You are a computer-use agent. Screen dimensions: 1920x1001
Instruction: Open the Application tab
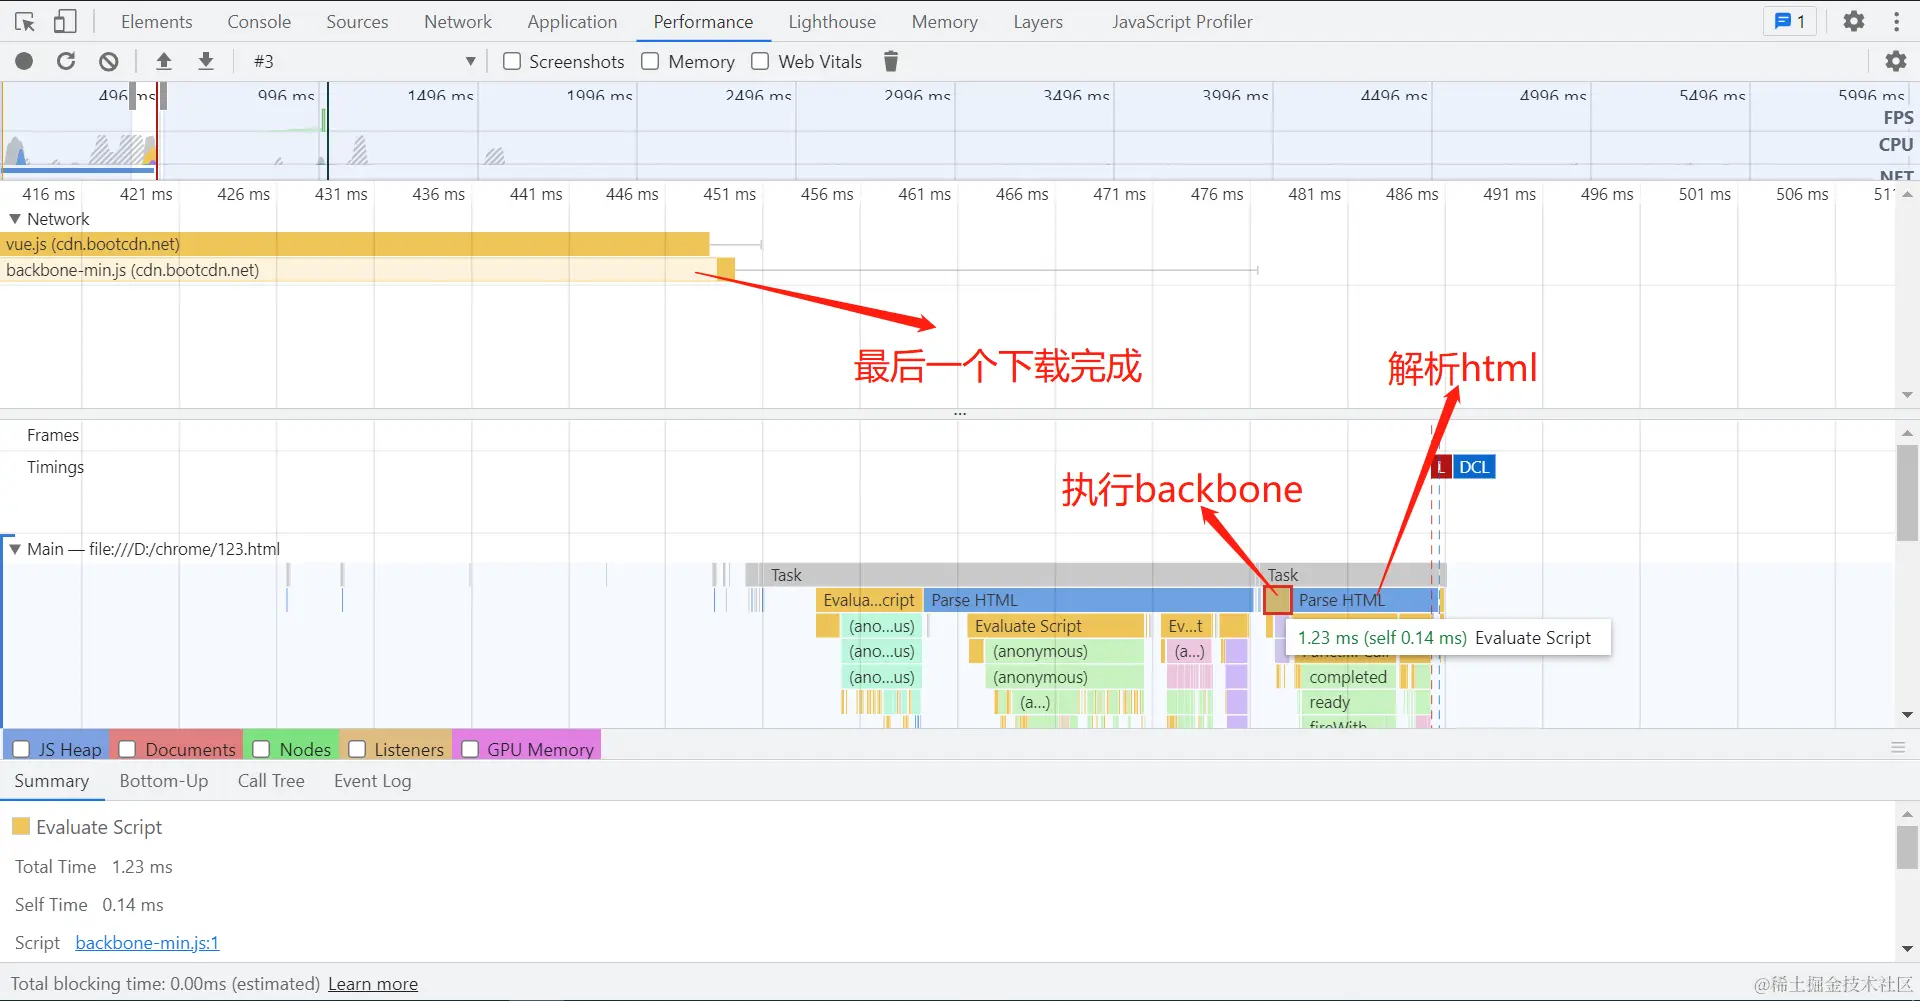572,21
